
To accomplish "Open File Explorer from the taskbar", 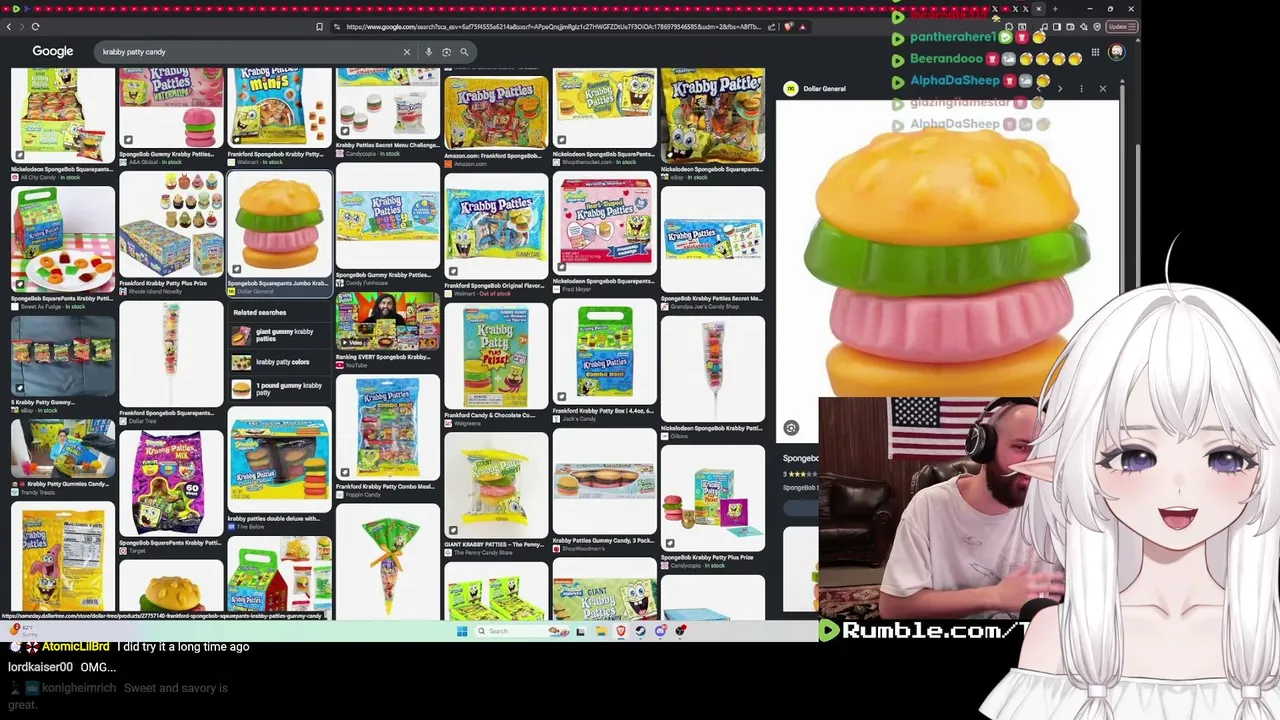I will [x=600, y=631].
